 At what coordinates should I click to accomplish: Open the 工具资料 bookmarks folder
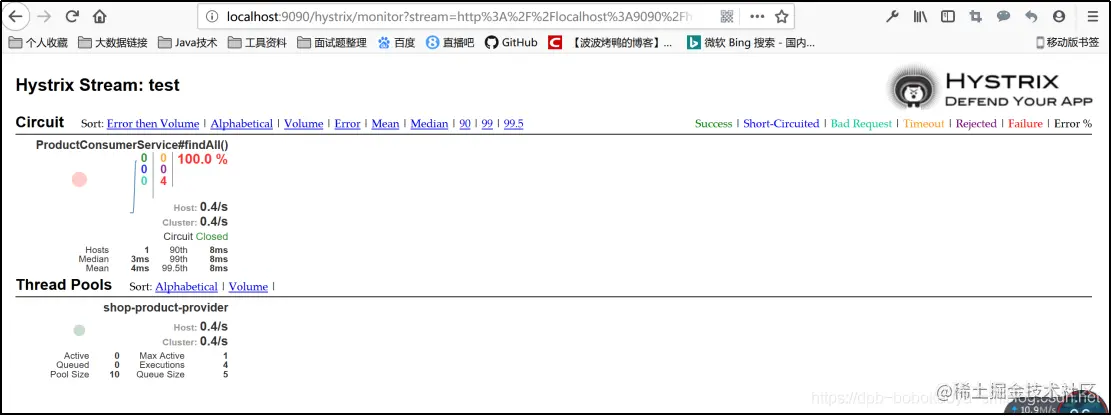(257, 43)
